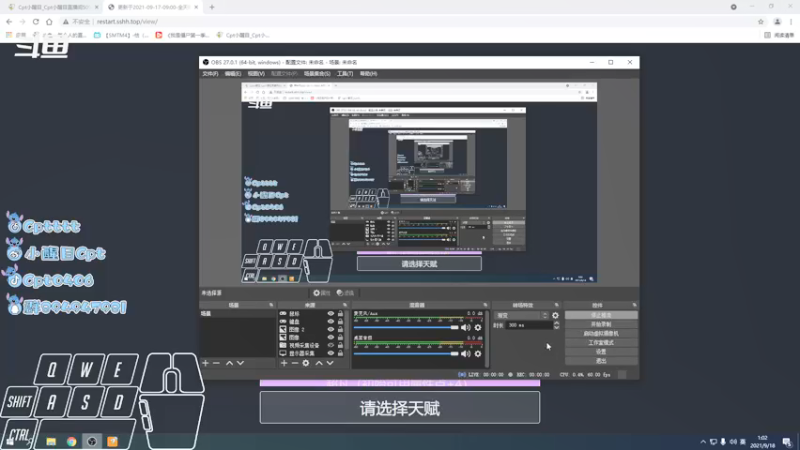Pop out the 场景 dock panel
Viewport: 800px width, 450px height.
pyautogui.click(x=271, y=305)
